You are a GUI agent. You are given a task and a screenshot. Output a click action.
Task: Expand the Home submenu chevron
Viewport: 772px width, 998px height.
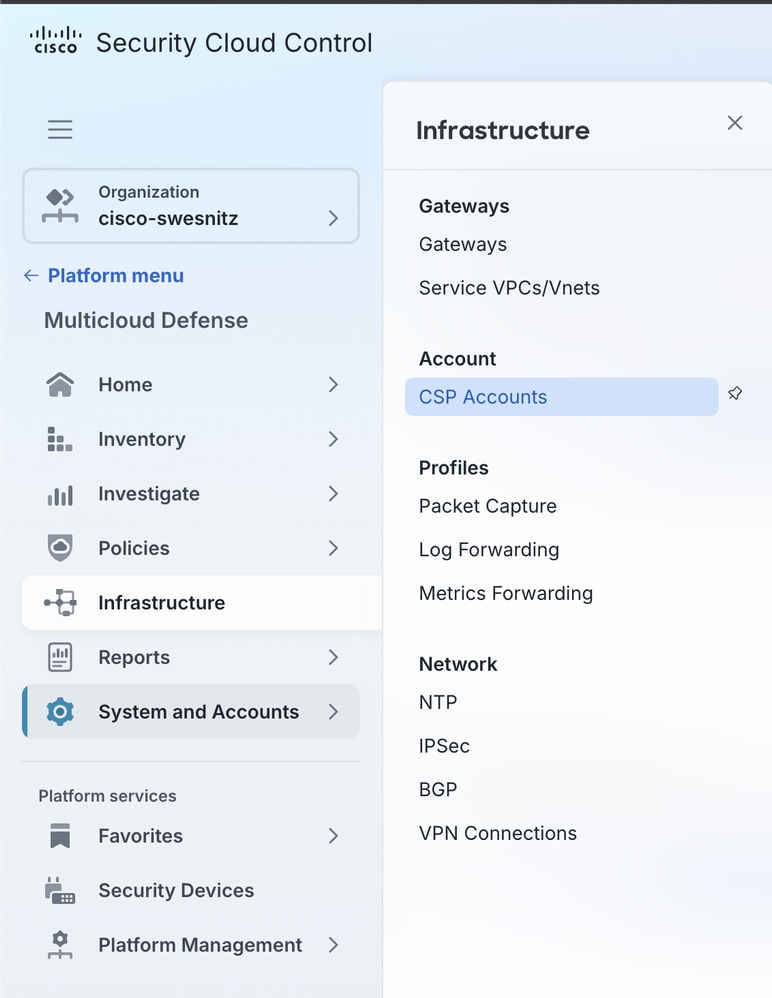coord(333,384)
